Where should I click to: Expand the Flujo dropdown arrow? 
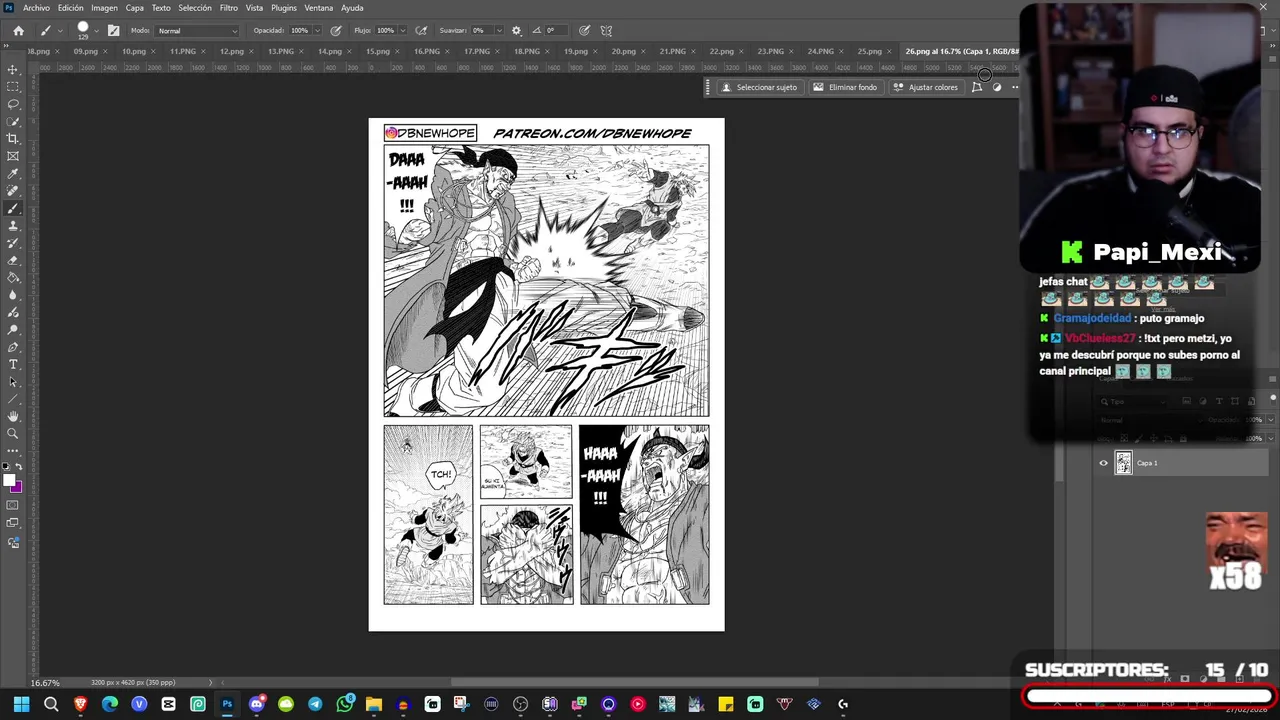(x=403, y=31)
